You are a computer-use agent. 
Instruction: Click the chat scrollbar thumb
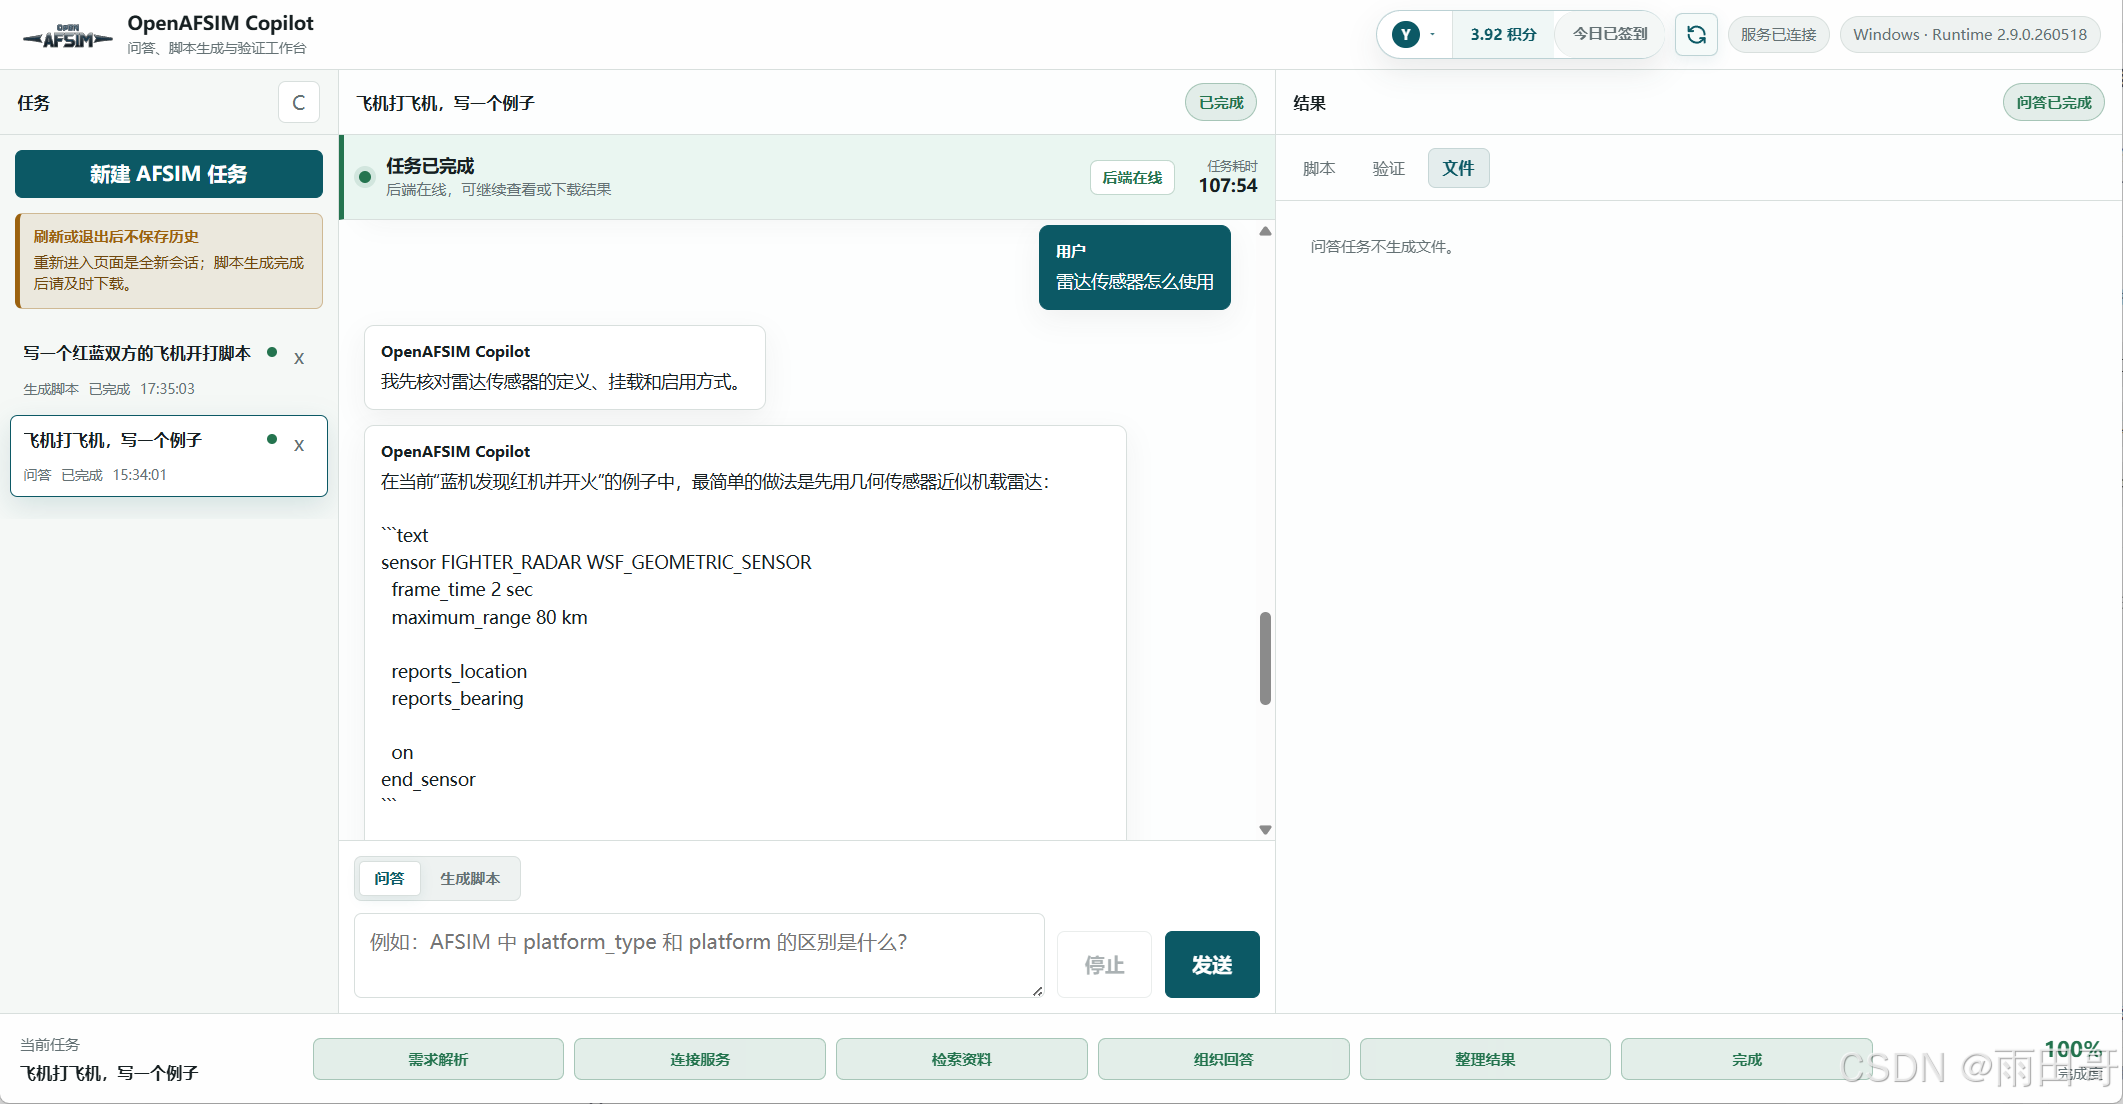[1265, 658]
